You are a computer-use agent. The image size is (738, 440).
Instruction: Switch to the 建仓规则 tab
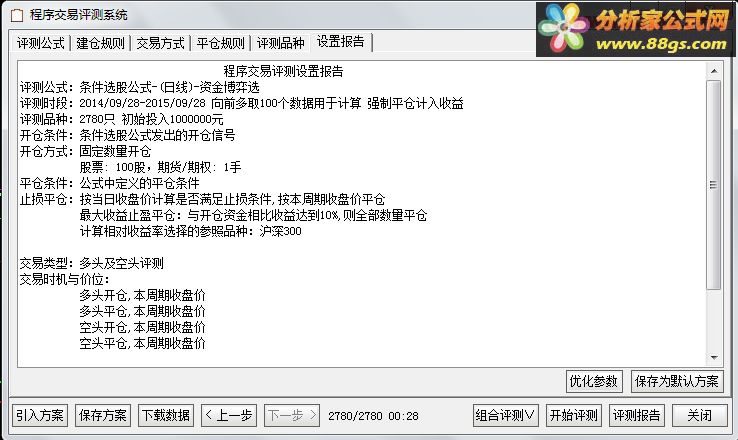100,43
